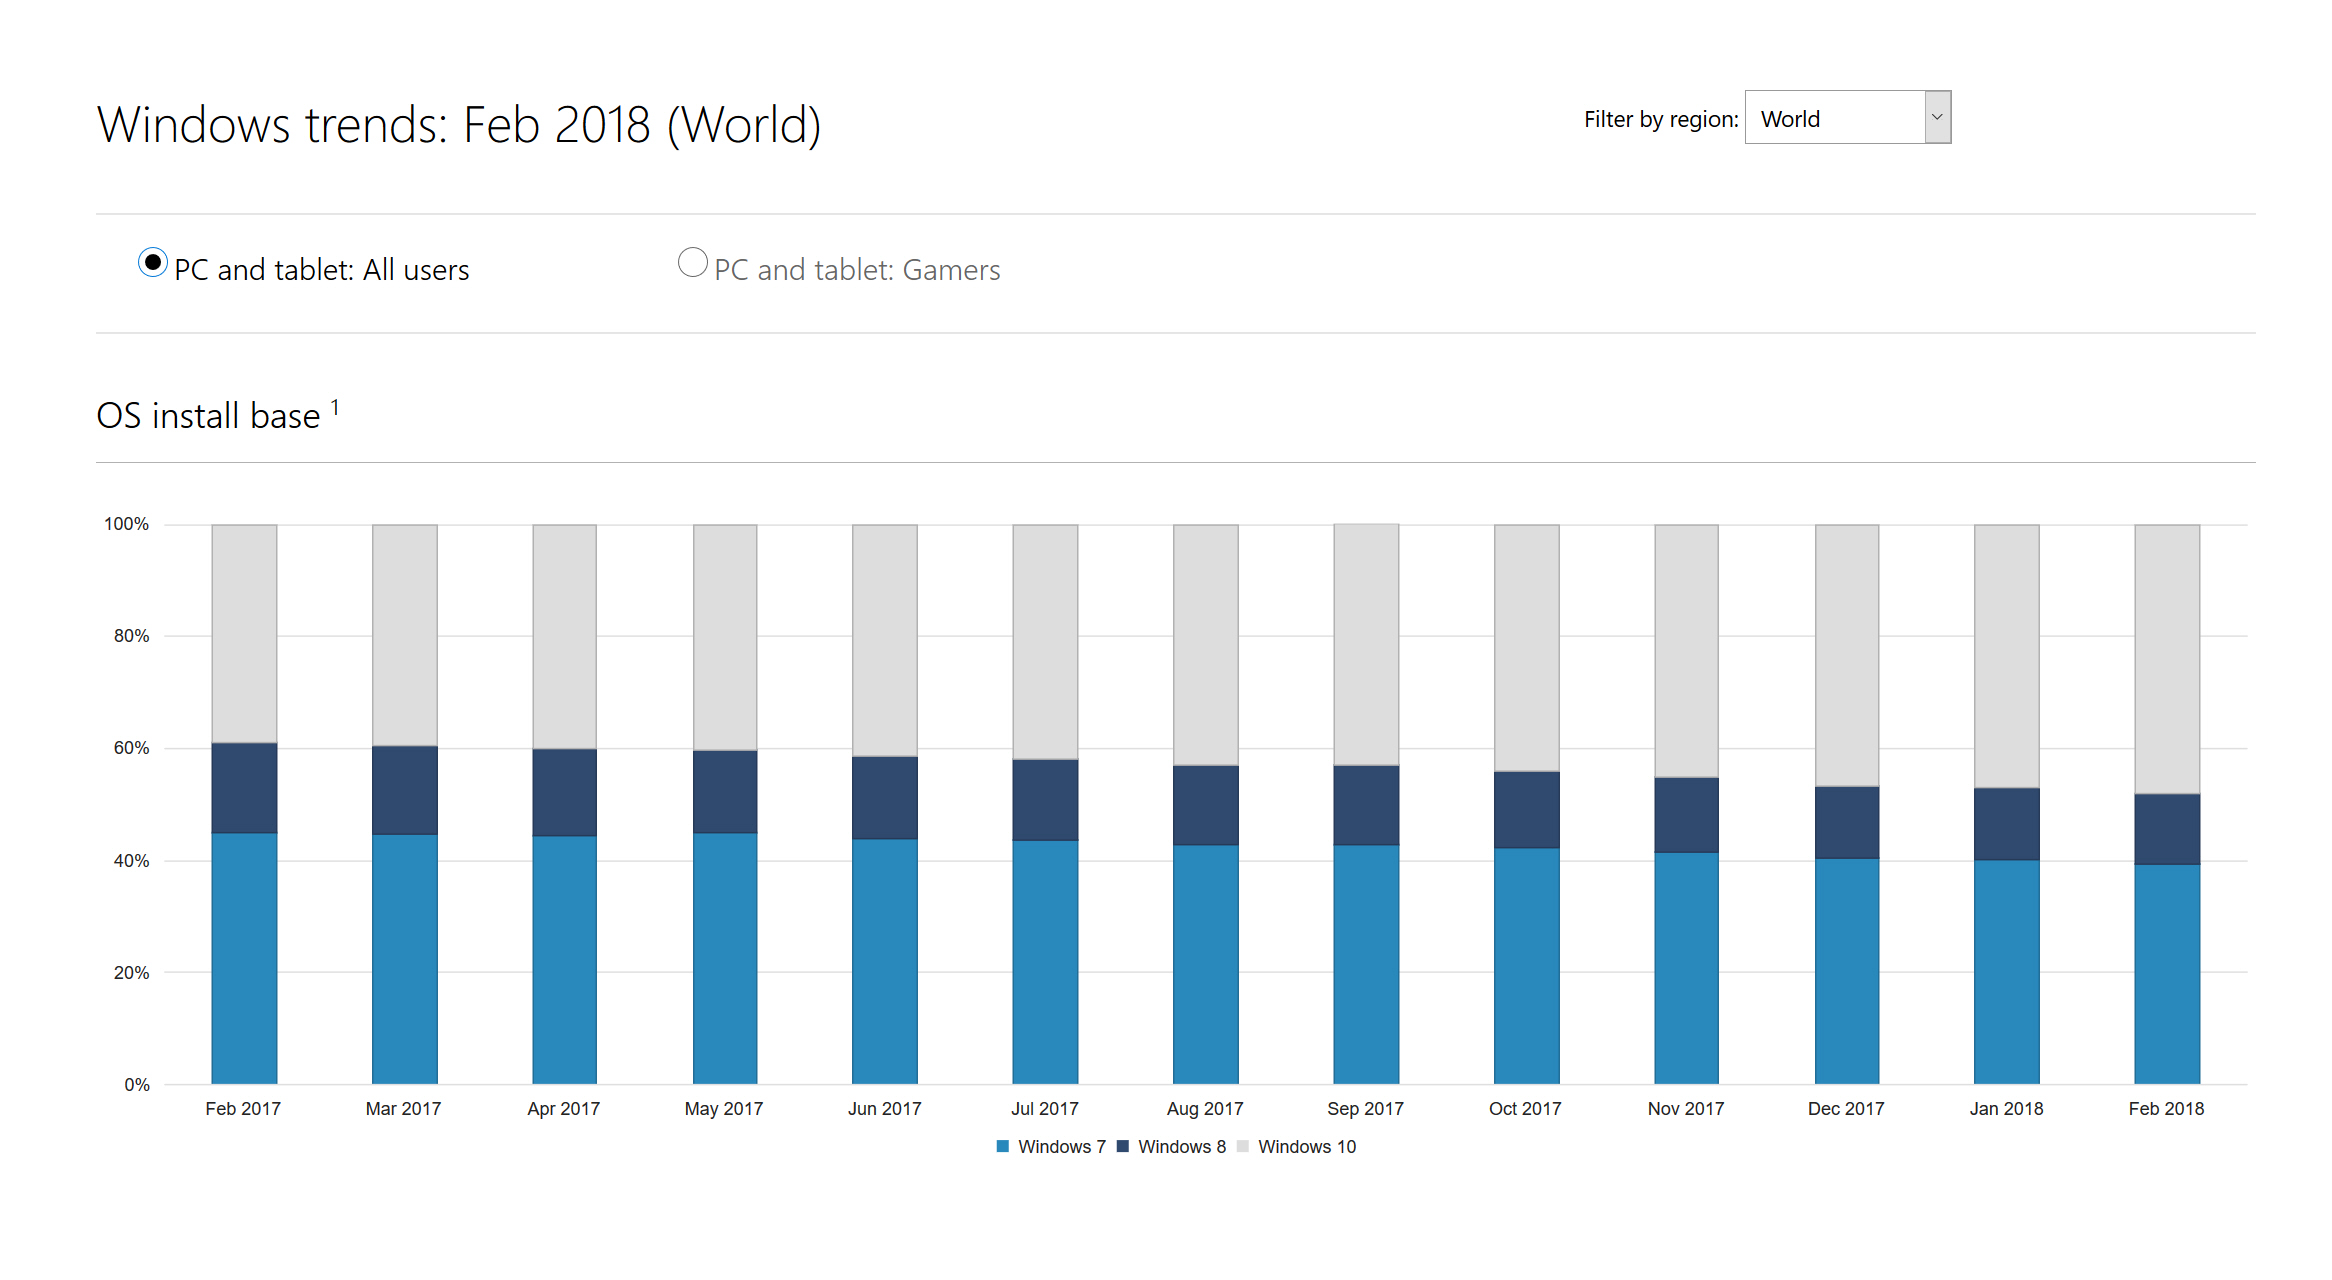Click the Windows 8 segment of Feb 2018 bar
Image resolution: width=2332 pixels, height=1280 pixels.
point(2167,829)
